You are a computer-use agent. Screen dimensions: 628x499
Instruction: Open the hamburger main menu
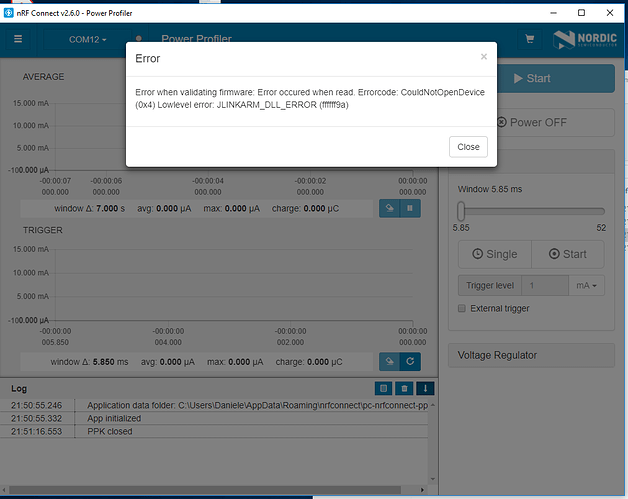click(18, 39)
